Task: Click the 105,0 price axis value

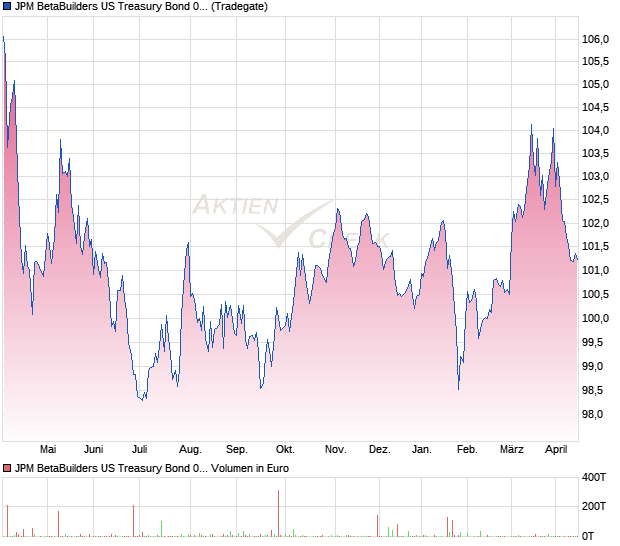Action: pos(595,84)
